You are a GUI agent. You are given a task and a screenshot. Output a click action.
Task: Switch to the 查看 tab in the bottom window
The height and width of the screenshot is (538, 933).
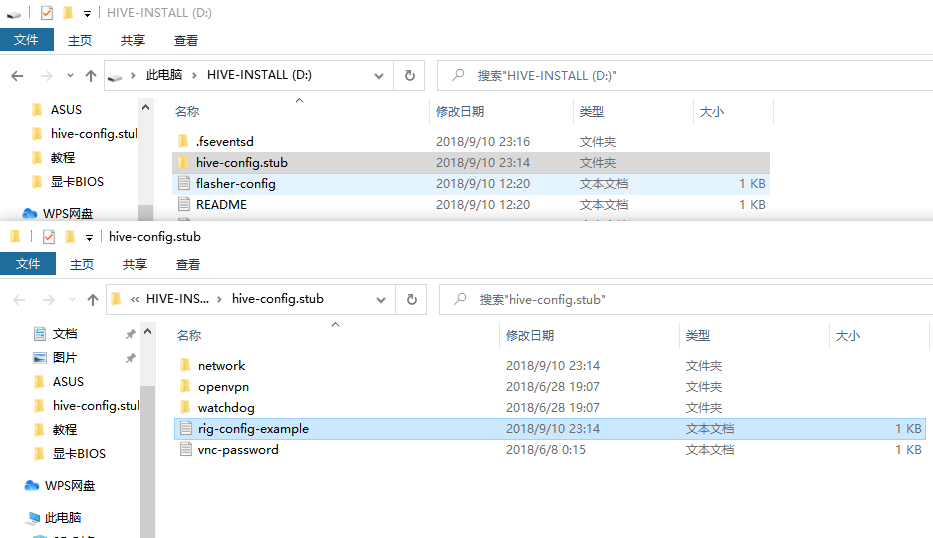pyautogui.click(x=188, y=264)
